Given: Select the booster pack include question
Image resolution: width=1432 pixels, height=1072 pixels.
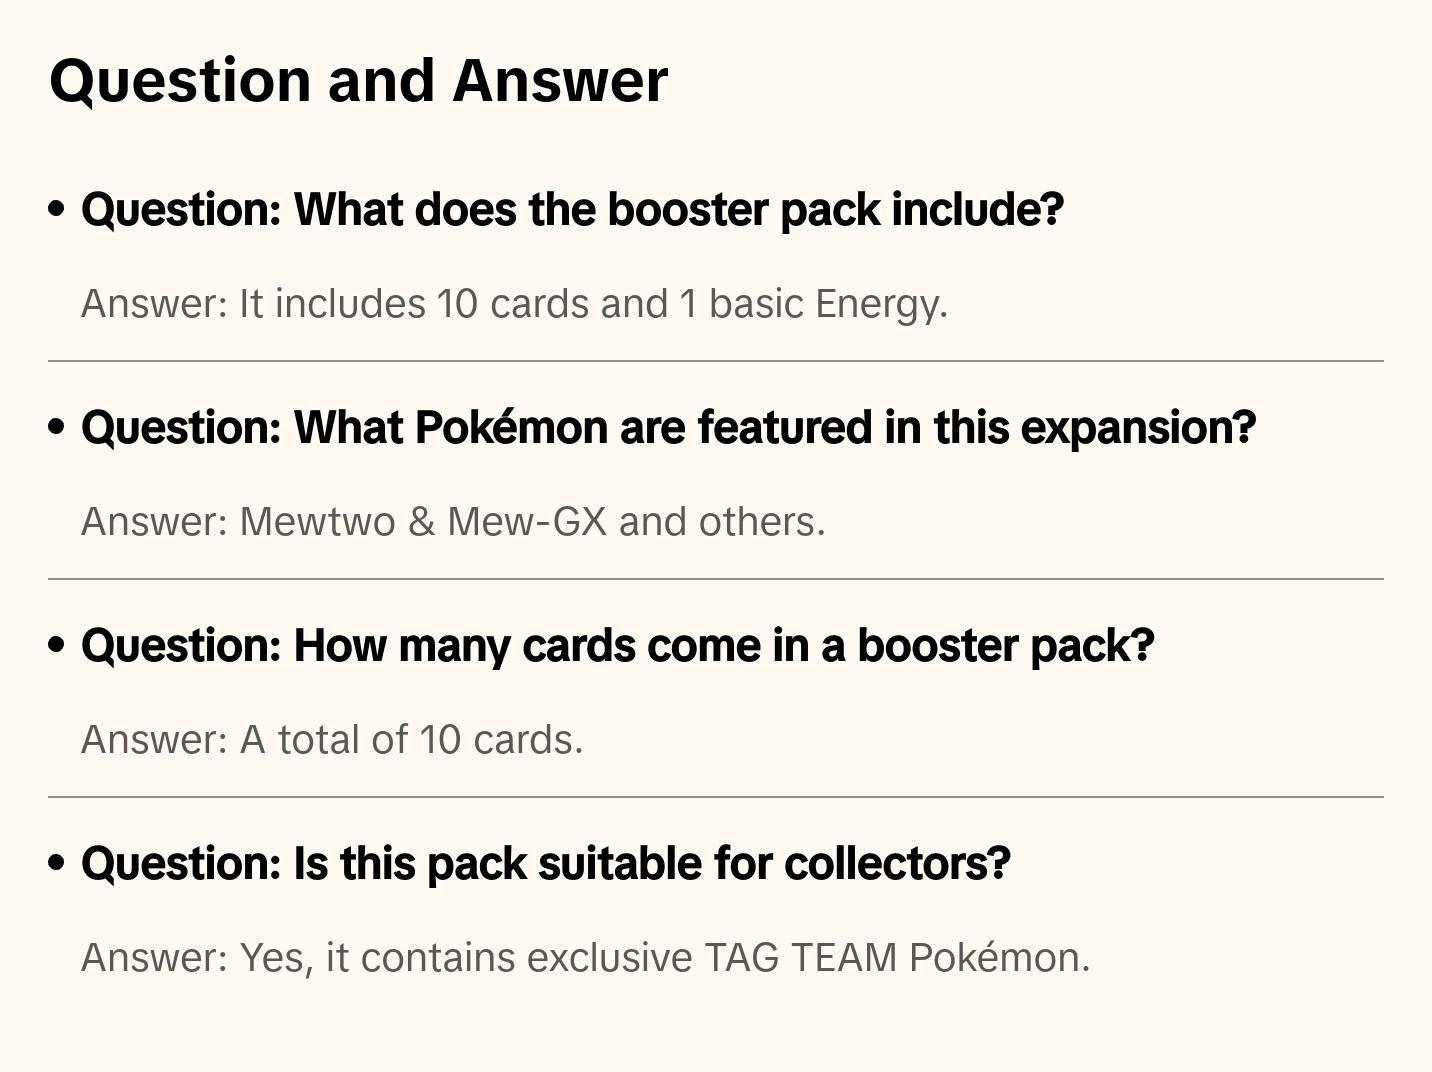Looking at the screenshot, I should [572, 210].
